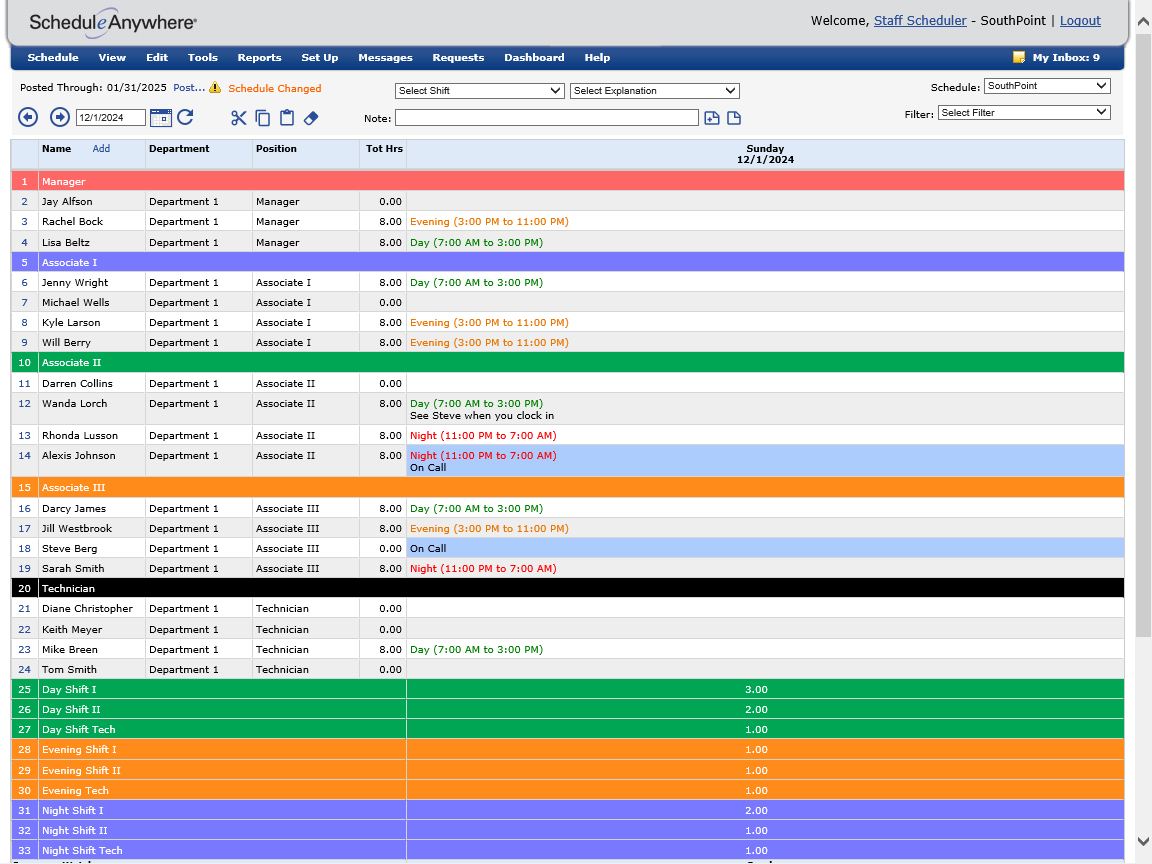Click the Add link in the Name column
This screenshot has width=1152, height=864.
click(101, 148)
